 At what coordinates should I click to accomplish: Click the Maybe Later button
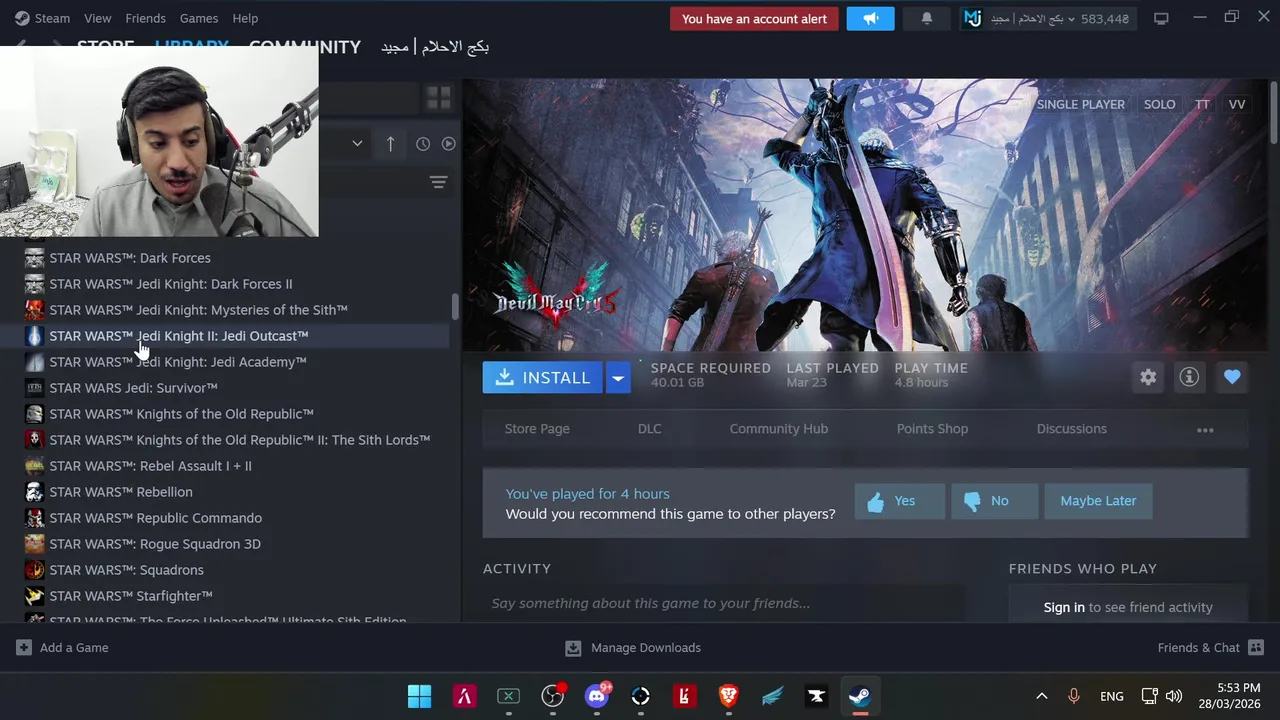click(x=1098, y=501)
